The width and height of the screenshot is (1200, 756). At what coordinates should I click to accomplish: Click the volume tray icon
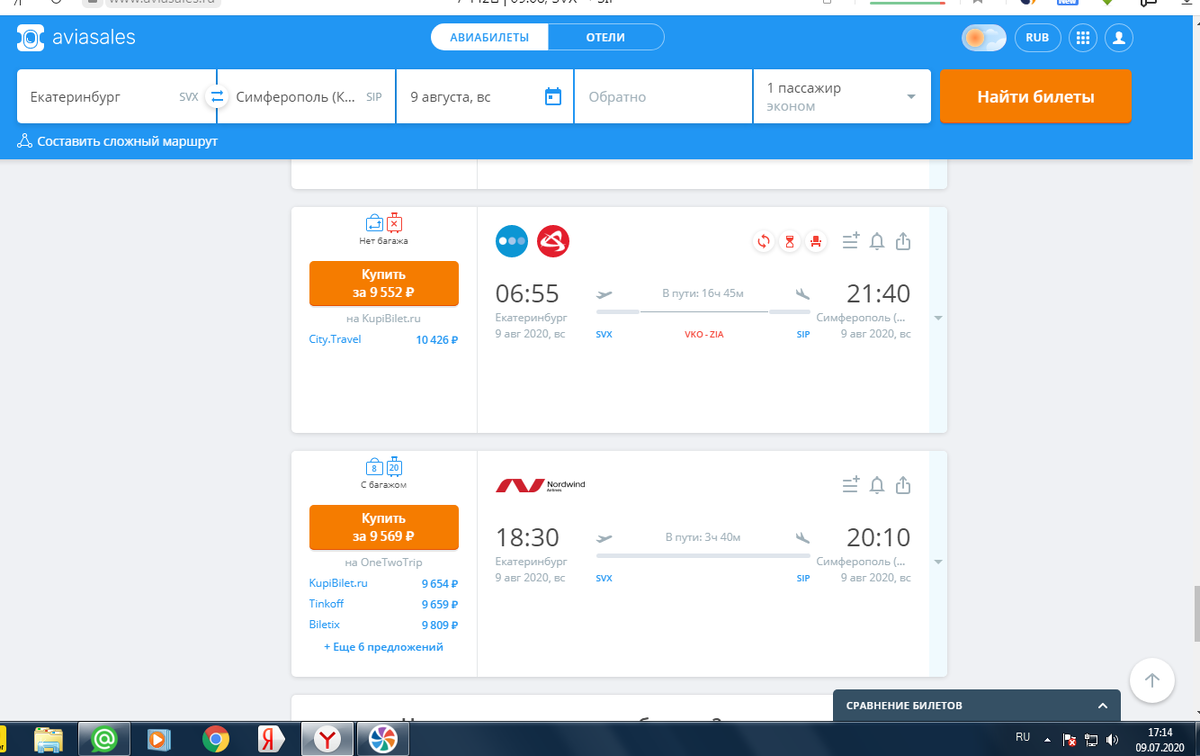tap(1112, 740)
